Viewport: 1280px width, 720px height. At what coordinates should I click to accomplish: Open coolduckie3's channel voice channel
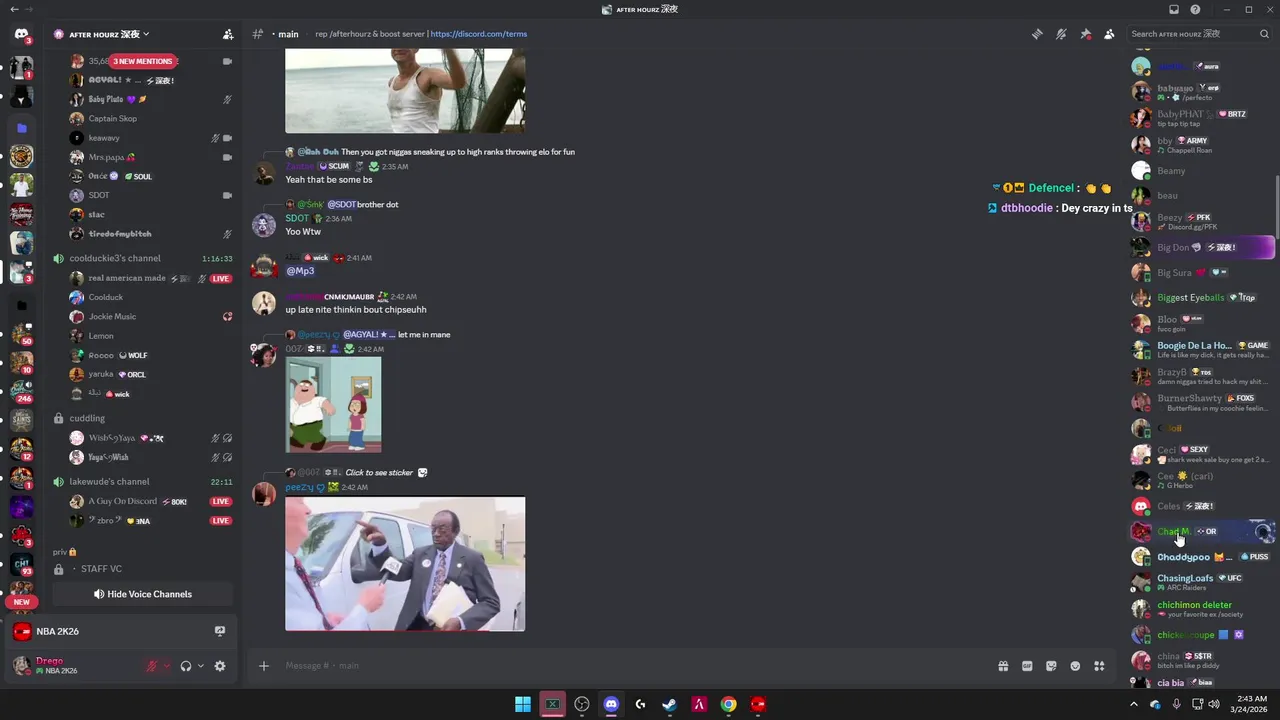tap(143, 258)
